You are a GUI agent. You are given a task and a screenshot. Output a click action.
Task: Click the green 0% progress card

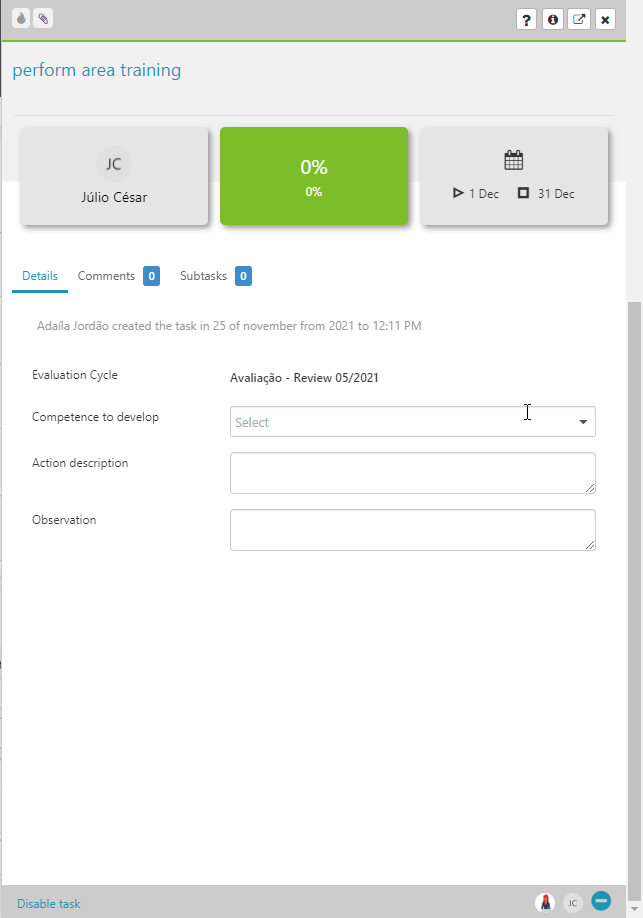click(314, 176)
